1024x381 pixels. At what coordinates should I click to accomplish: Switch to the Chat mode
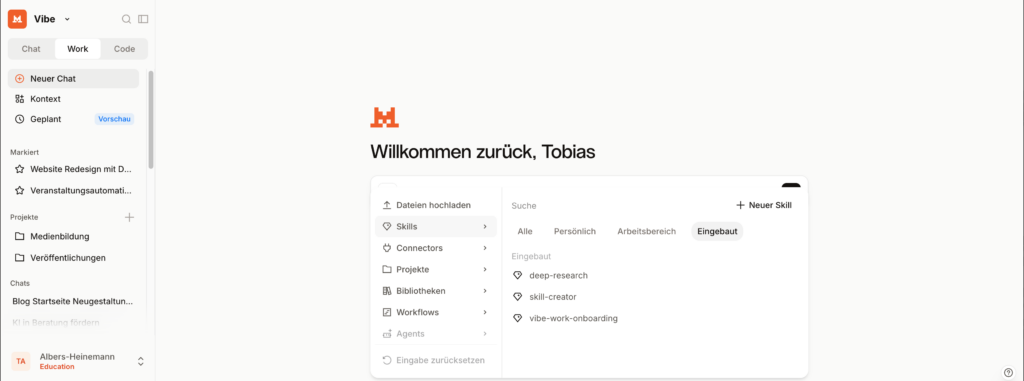click(x=31, y=49)
